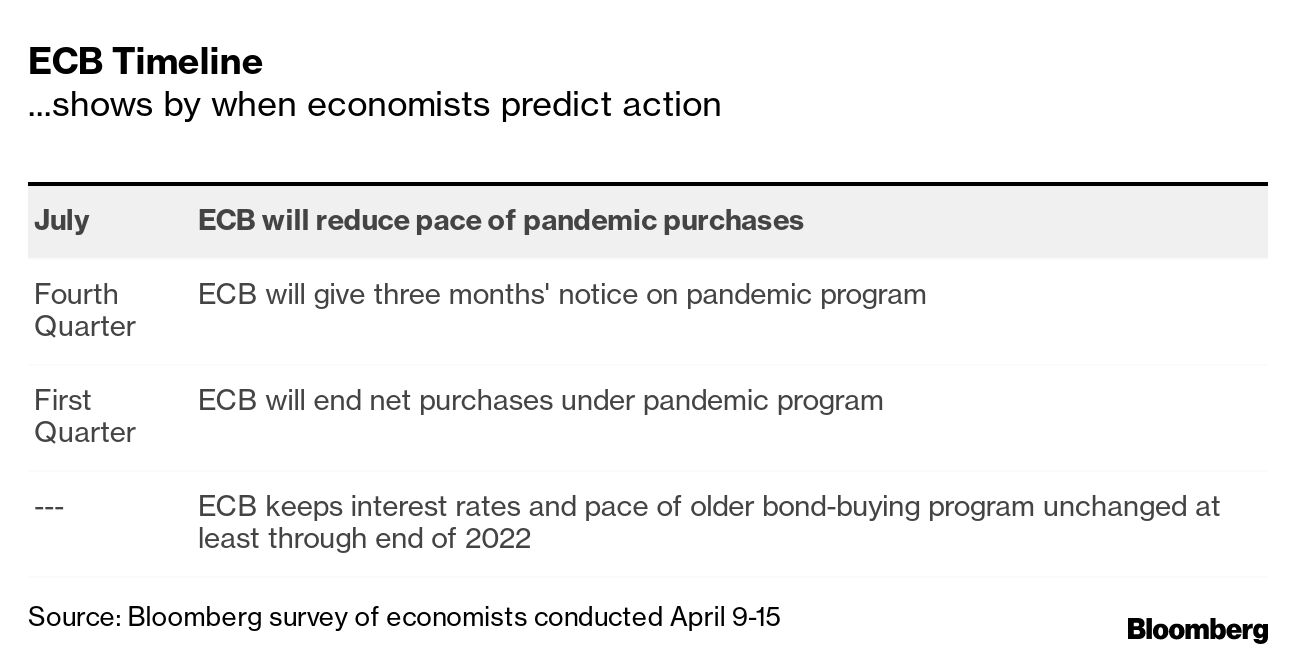Click the subtitle about economists predicting action
Screen dimensions: 1296x656
374,104
